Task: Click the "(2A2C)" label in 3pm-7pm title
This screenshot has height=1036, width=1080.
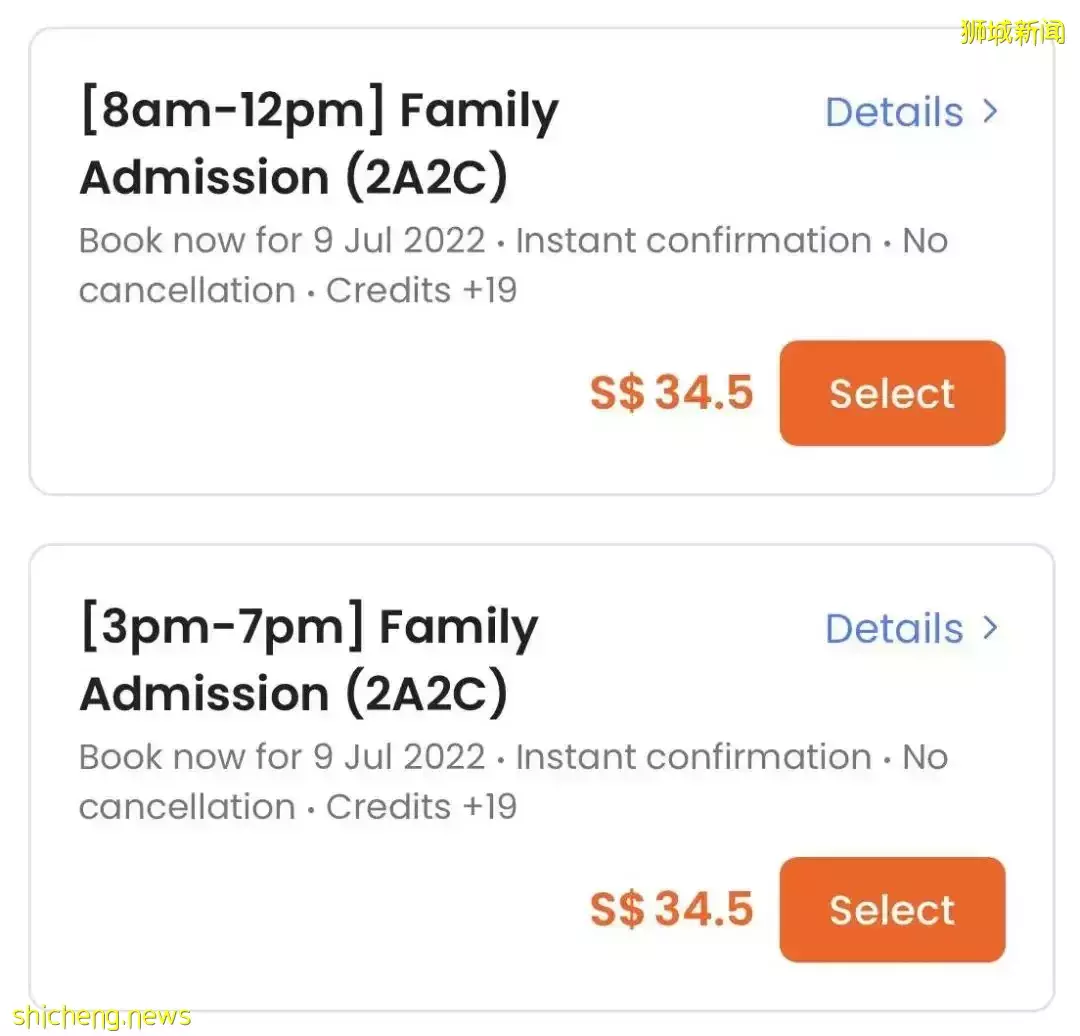Action: tap(427, 694)
